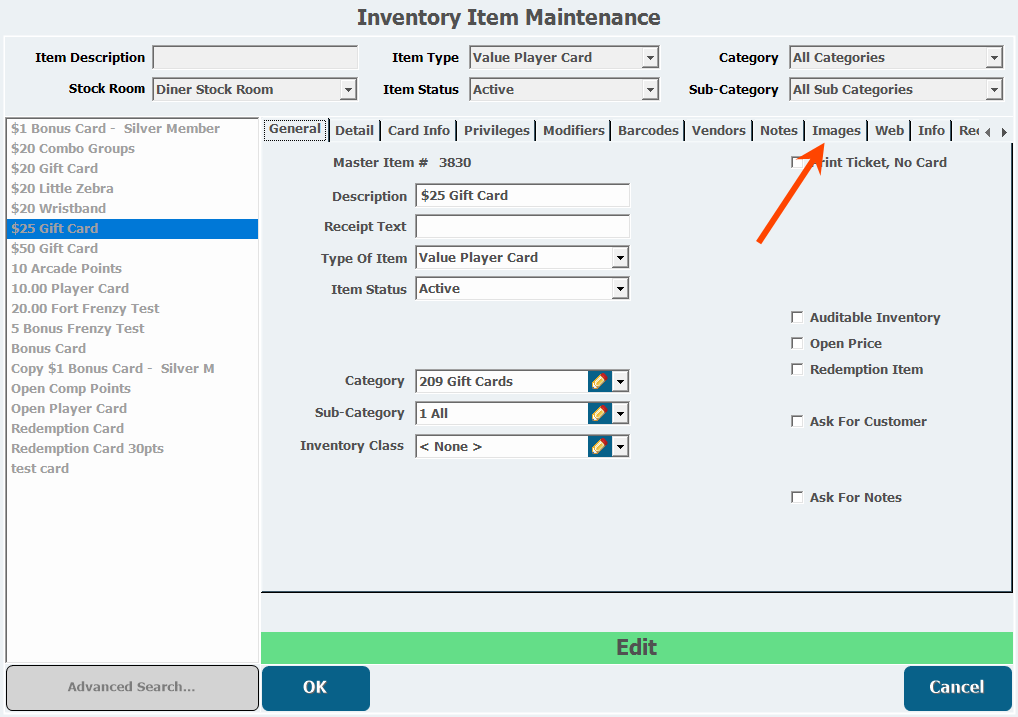Toggle Ask For Notes checkbox
The height and width of the screenshot is (717, 1018).
(x=797, y=497)
